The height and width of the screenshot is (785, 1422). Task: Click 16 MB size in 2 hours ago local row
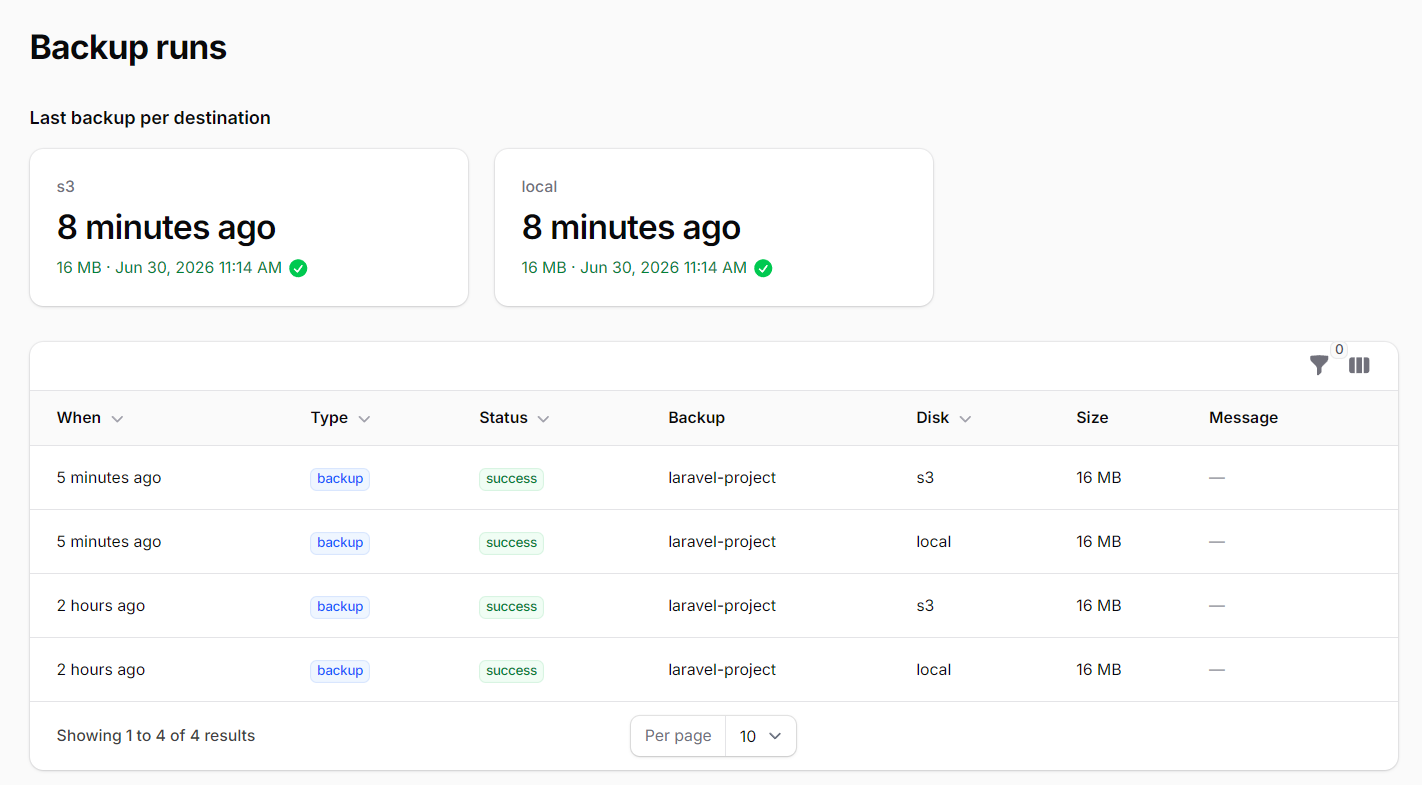pyautogui.click(x=1099, y=670)
